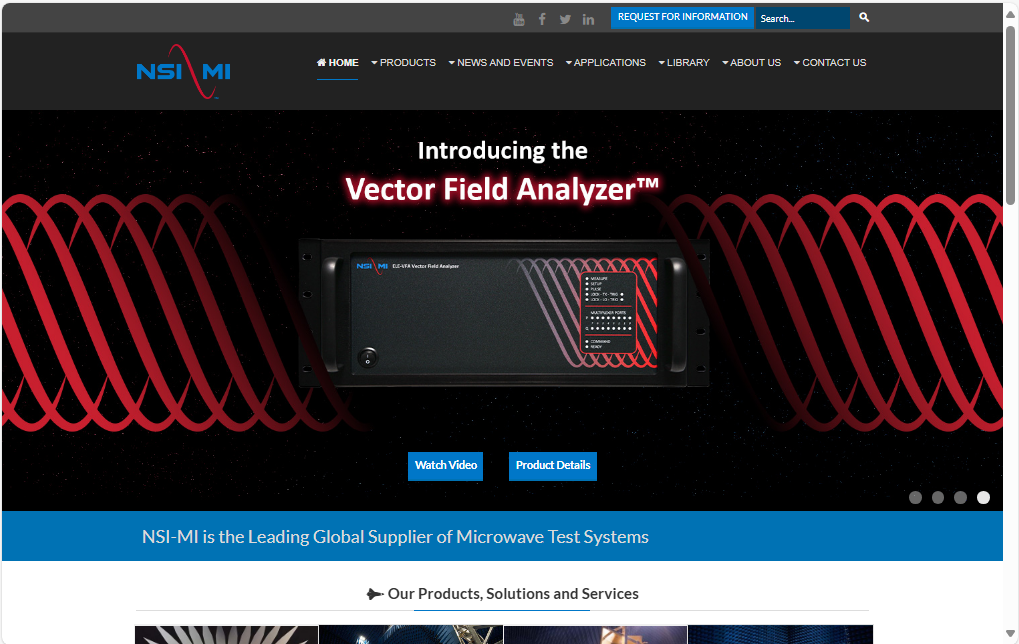Switch to the second carousel slide dot
Viewport: 1019px width, 644px height.
click(938, 497)
